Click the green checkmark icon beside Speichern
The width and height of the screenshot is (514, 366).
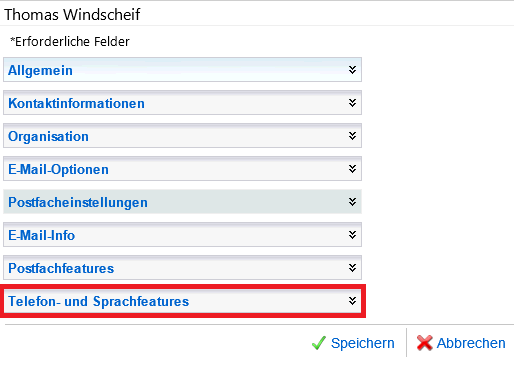click(319, 343)
